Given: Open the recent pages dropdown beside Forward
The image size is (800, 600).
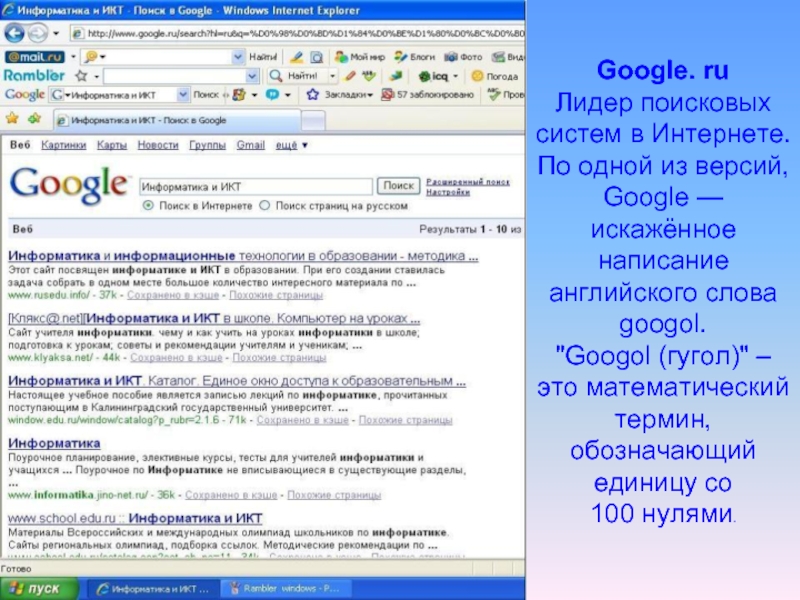Looking at the screenshot, I should click(x=56, y=34).
